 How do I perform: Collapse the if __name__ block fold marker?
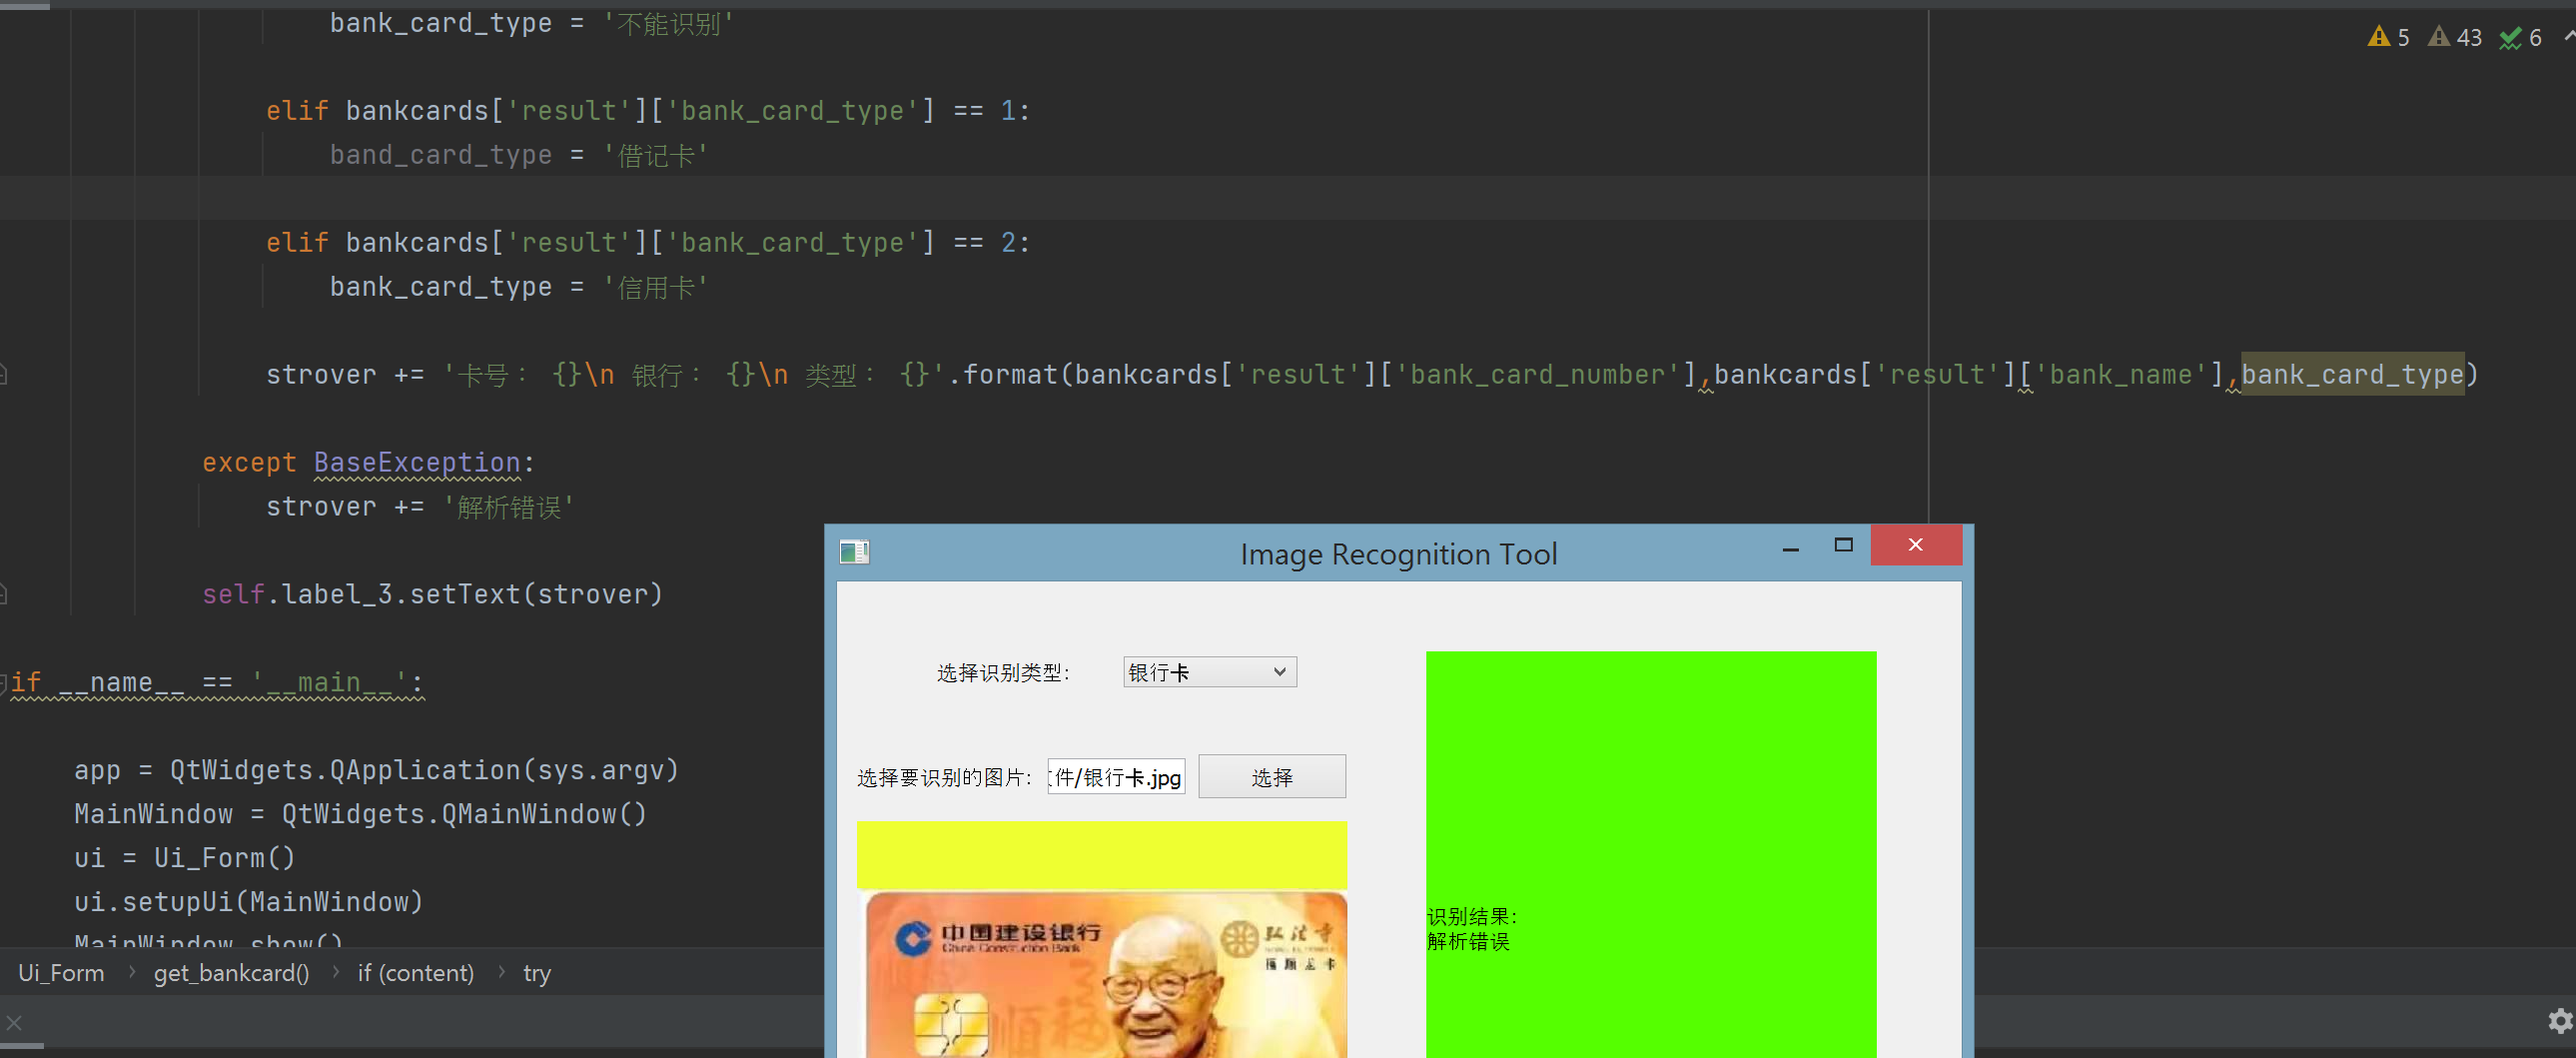[4, 682]
